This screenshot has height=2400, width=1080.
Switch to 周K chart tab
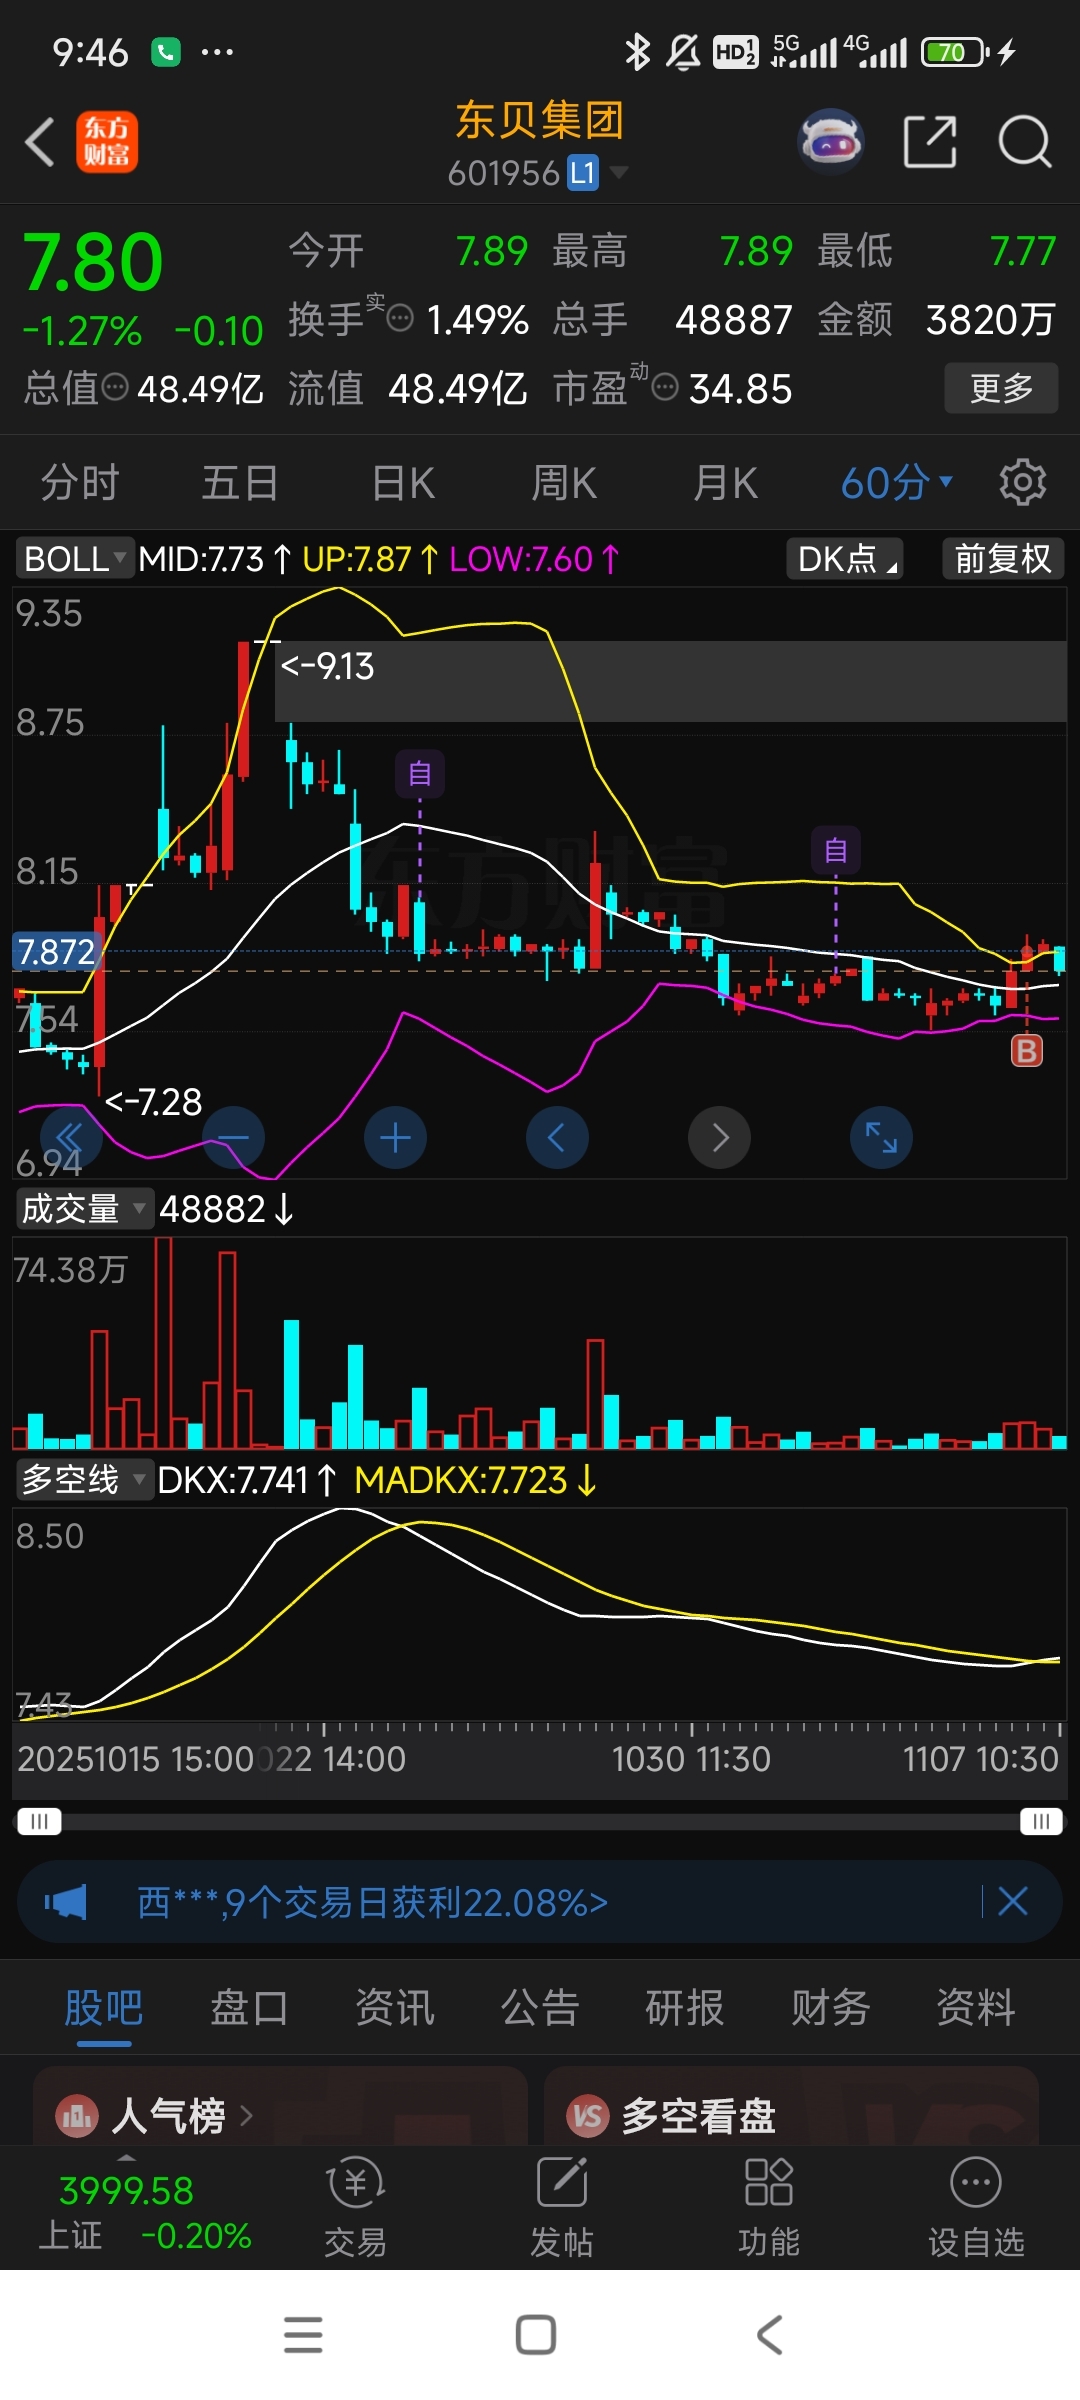click(564, 483)
